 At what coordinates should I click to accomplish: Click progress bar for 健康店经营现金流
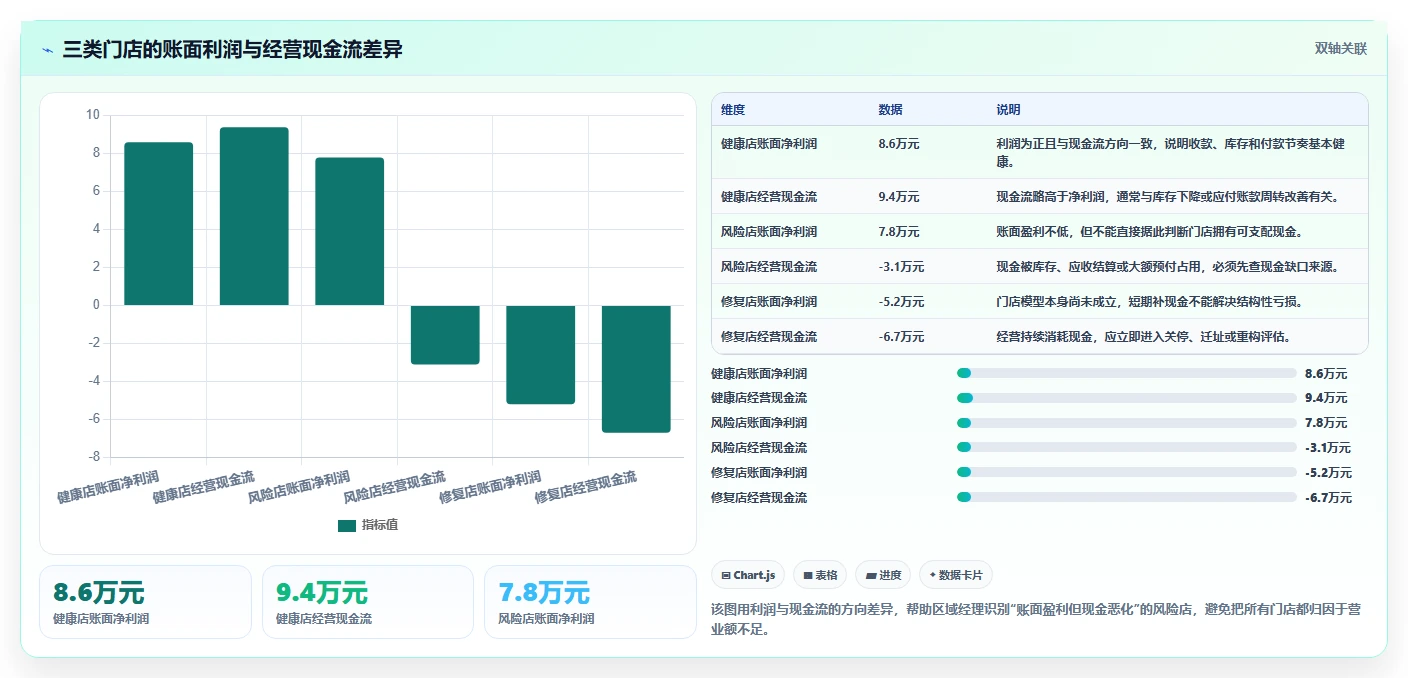click(x=1127, y=398)
